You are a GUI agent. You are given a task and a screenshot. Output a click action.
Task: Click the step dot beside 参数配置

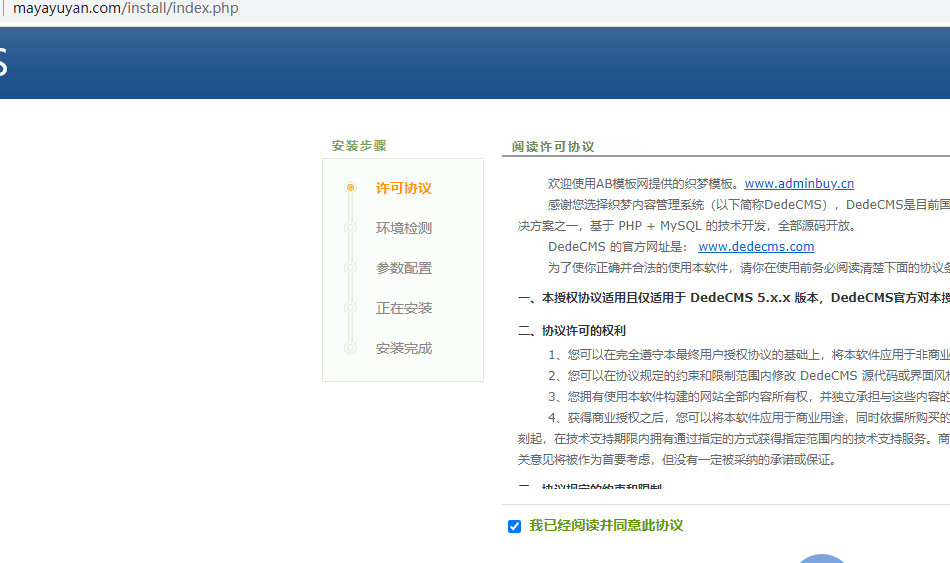(x=350, y=268)
